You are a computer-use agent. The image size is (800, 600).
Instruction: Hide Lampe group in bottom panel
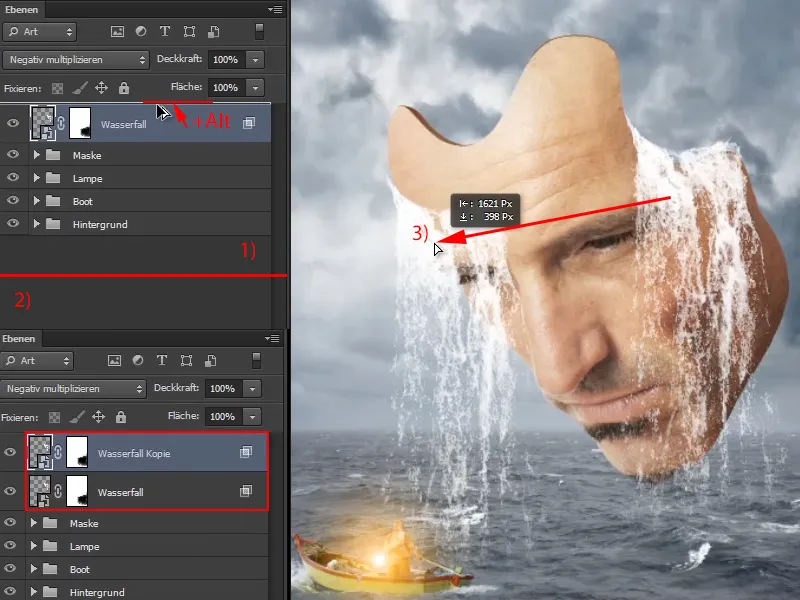pos(10,545)
